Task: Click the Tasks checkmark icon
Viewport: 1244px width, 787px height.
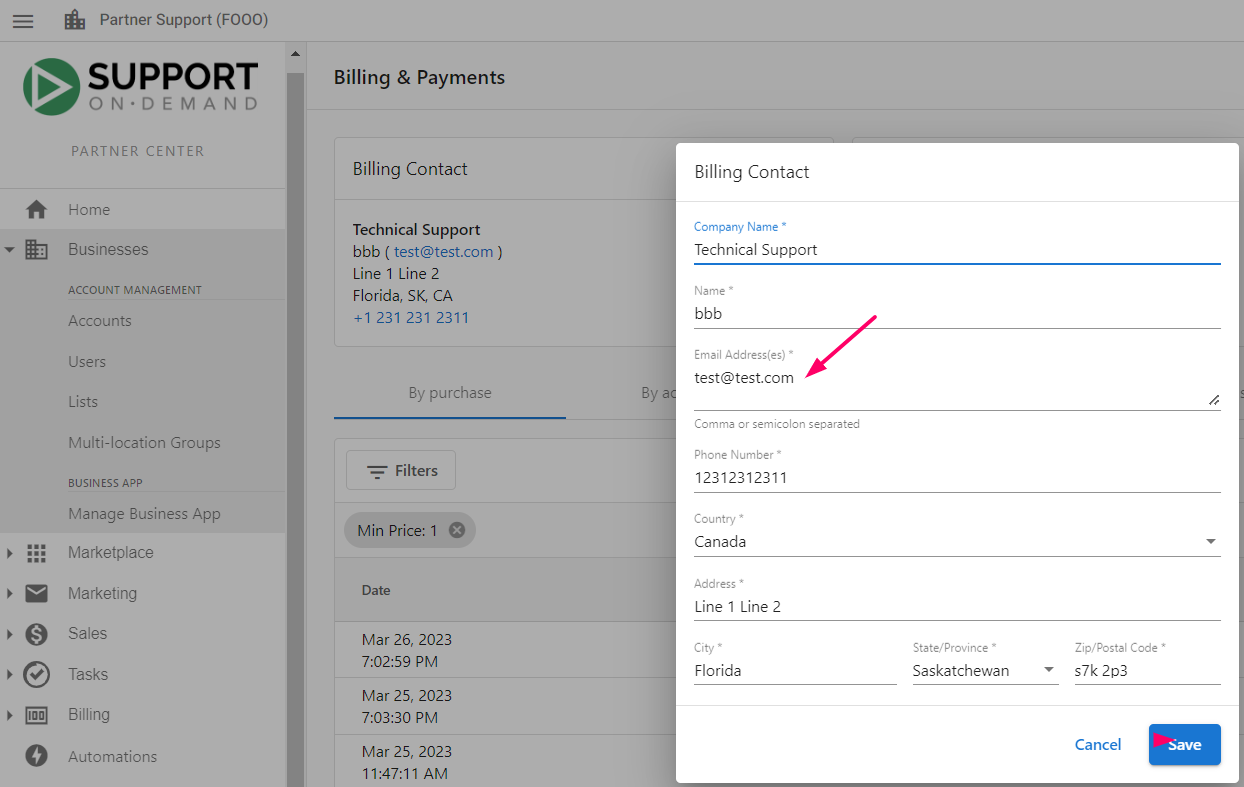Action: pos(36,674)
